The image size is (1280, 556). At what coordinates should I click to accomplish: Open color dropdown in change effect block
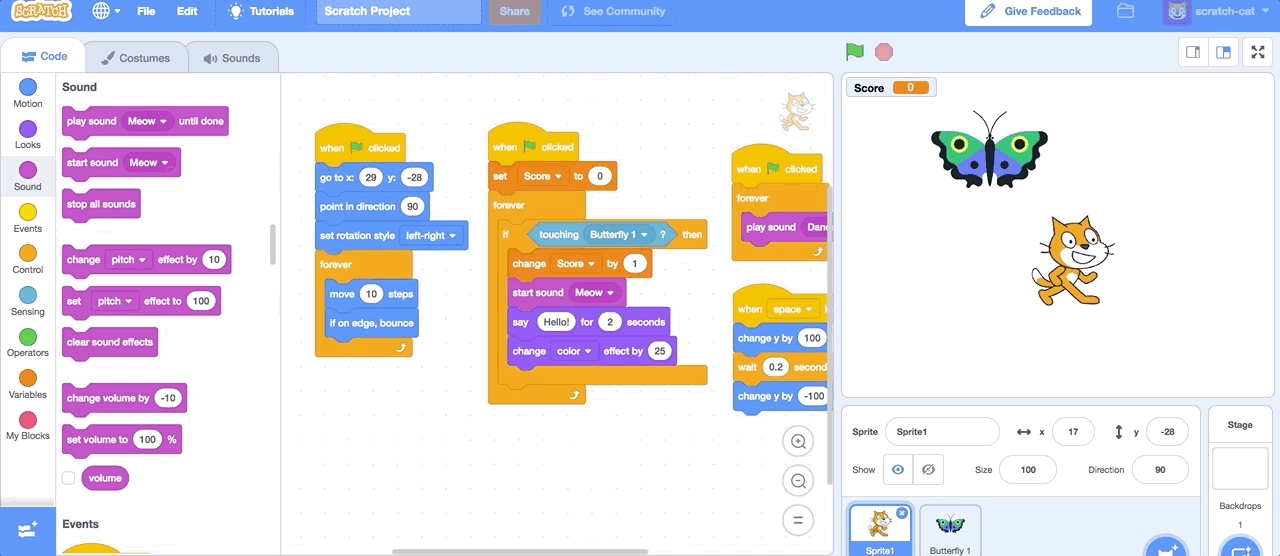574,351
